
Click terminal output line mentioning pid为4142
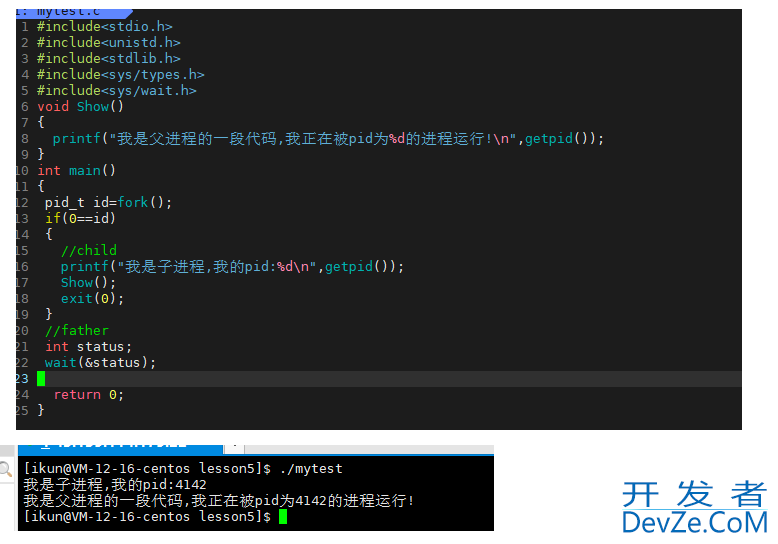218,500
